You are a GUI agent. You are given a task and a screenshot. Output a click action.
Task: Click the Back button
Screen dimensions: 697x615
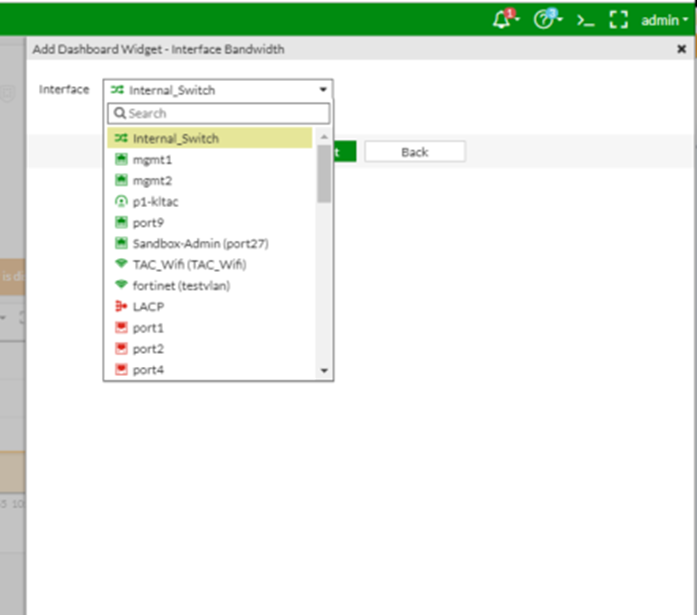coord(414,152)
